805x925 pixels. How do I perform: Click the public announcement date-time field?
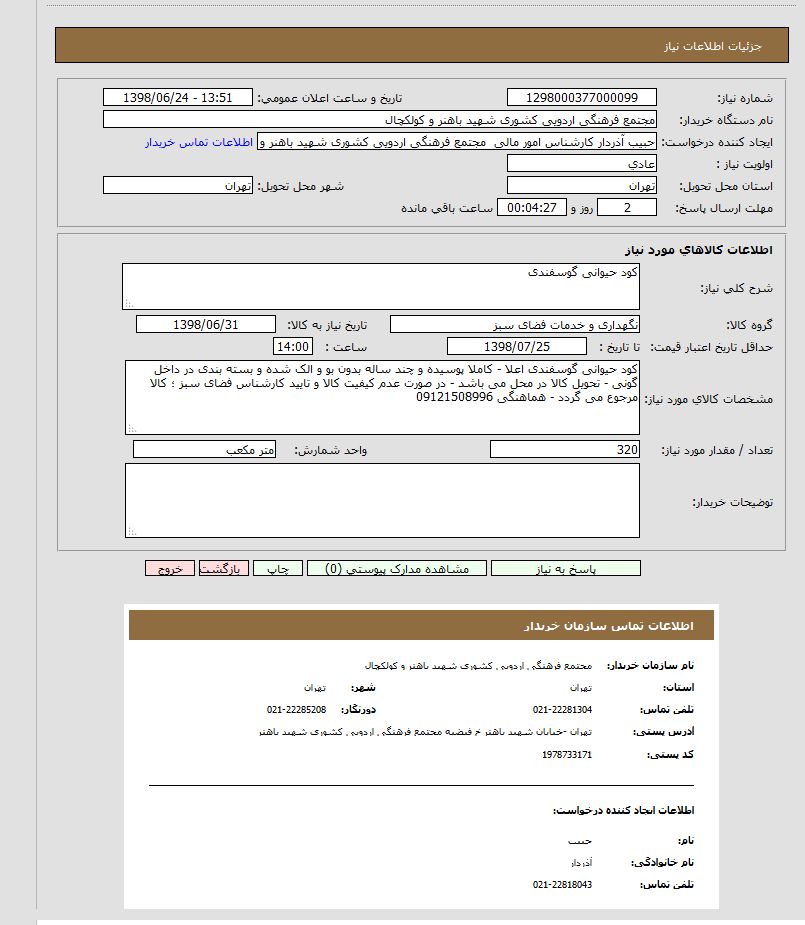(x=178, y=98)
